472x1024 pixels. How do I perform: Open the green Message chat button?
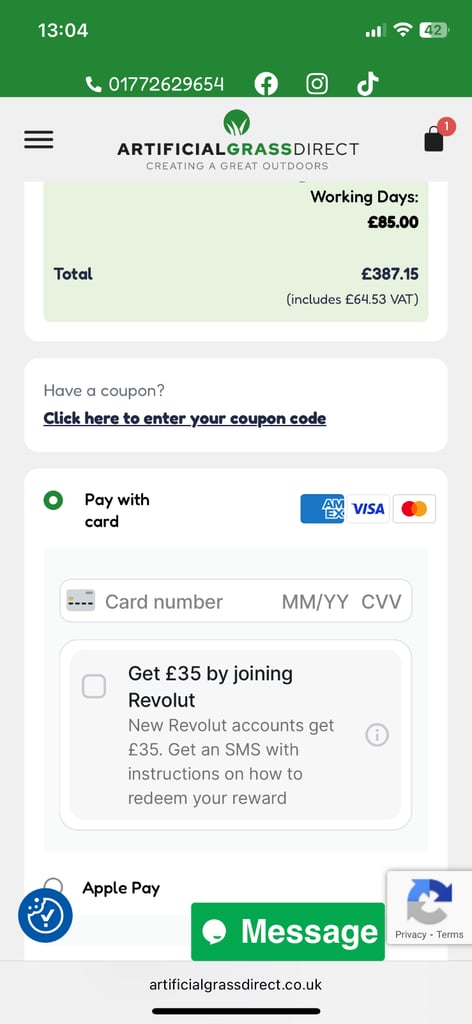[x=288, y=931]
